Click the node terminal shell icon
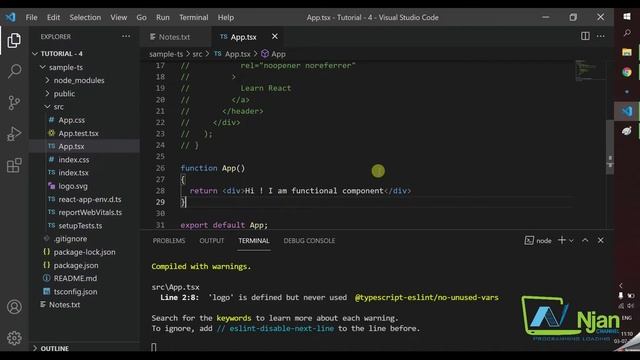 [x=529, y=240]
